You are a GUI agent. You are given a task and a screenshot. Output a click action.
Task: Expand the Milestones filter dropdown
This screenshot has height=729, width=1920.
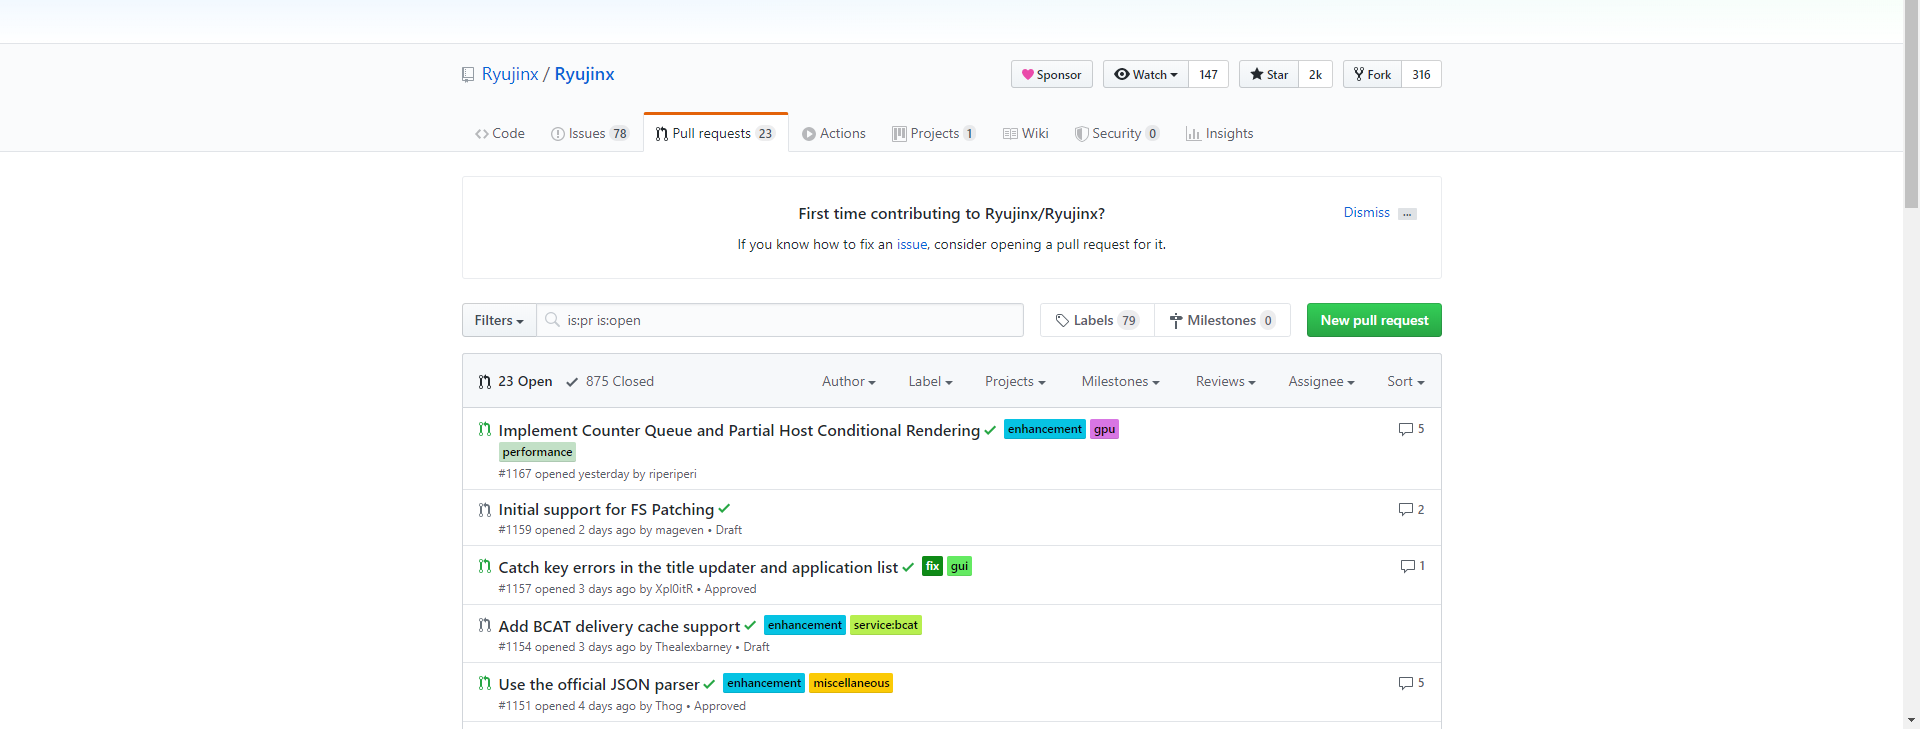click(x=1120, y=381)
